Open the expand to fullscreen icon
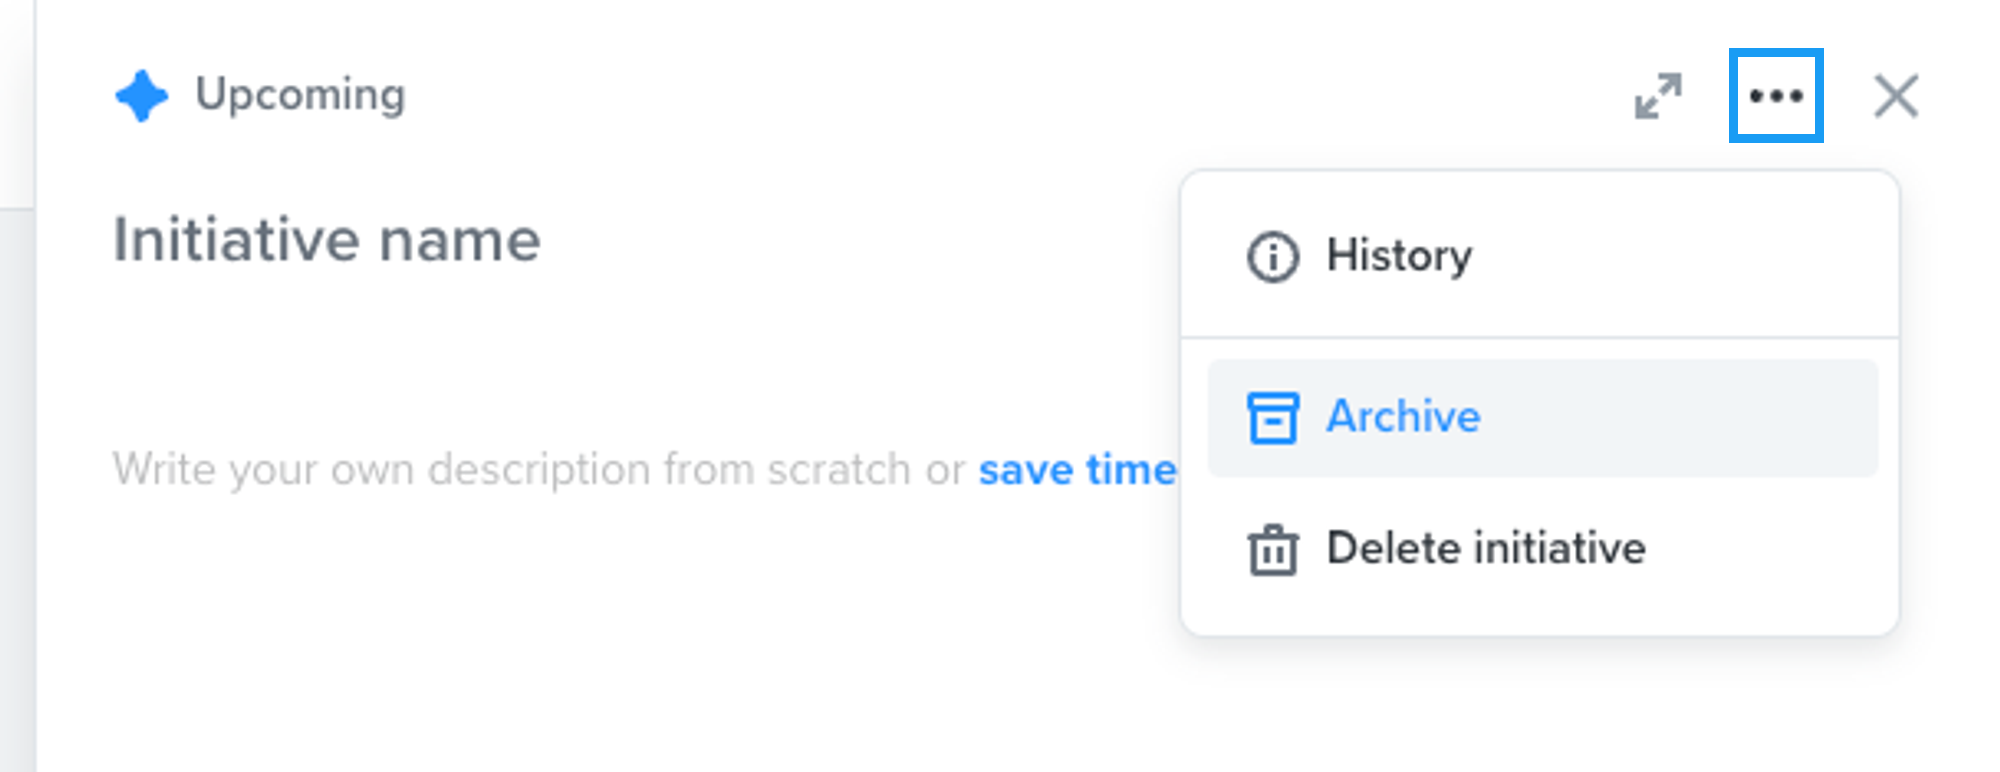Viewport: 2000px width, 772px height. coord(1660,95)
